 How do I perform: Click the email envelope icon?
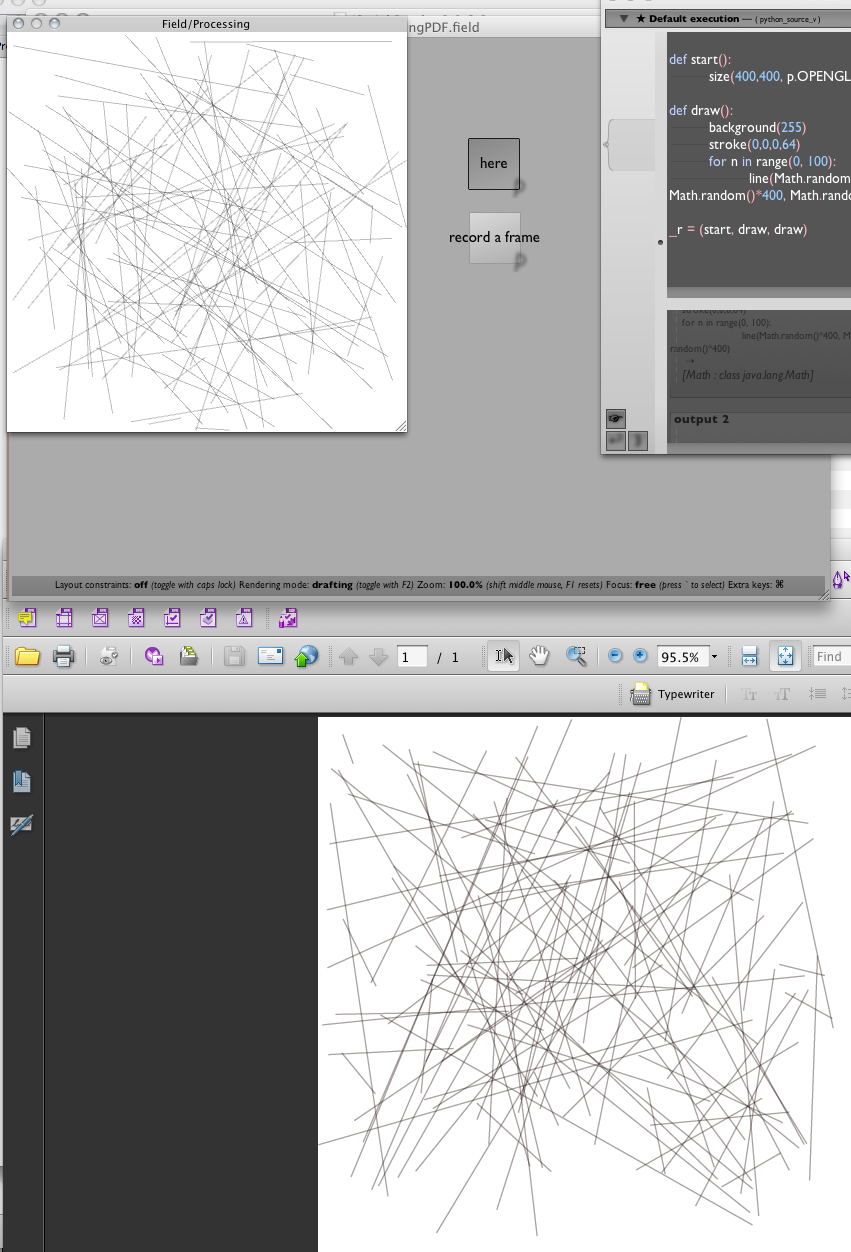coord(270,657)
